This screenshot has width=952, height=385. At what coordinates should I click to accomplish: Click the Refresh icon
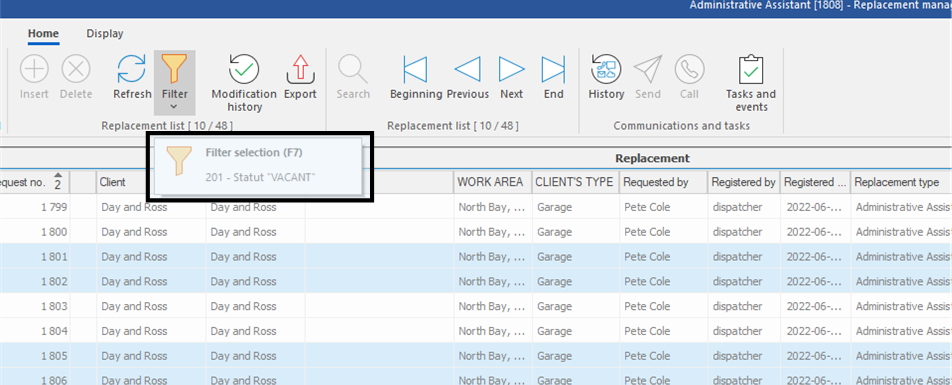132,69
